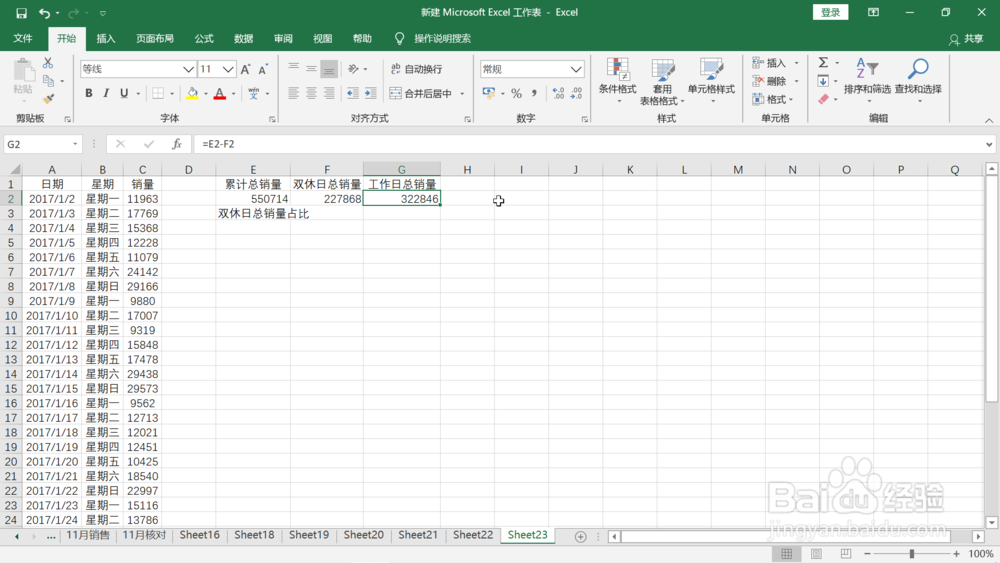
Task: Apply yellow fill color bucket
Action: tap(192, 94)
